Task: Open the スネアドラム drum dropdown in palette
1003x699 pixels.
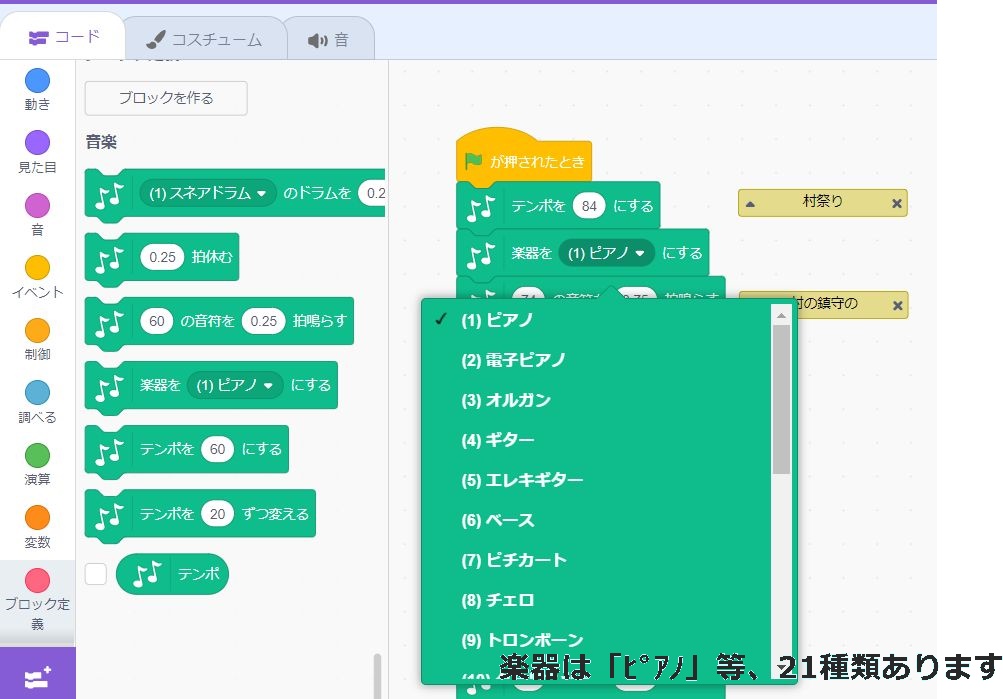Action: 208,193
